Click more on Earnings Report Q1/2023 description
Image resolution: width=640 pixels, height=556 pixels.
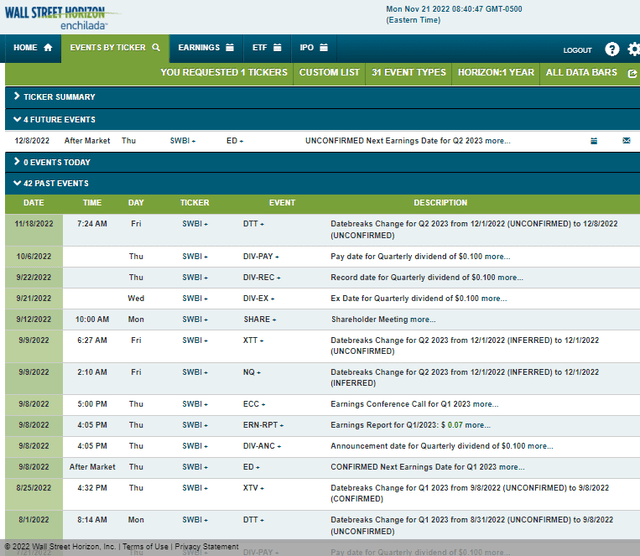coord(478,425)
